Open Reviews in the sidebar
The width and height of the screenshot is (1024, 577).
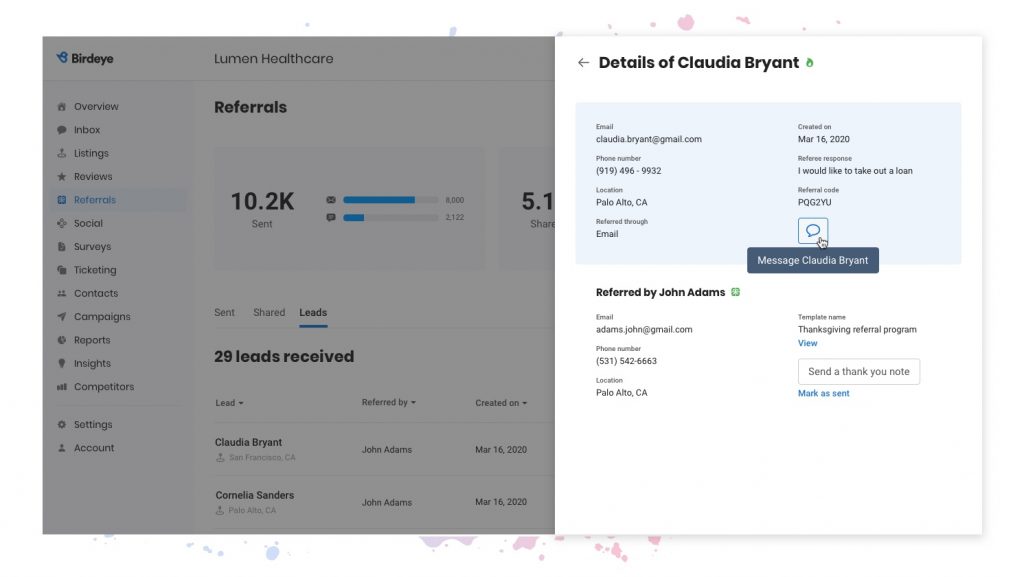(x=93, y=177)
